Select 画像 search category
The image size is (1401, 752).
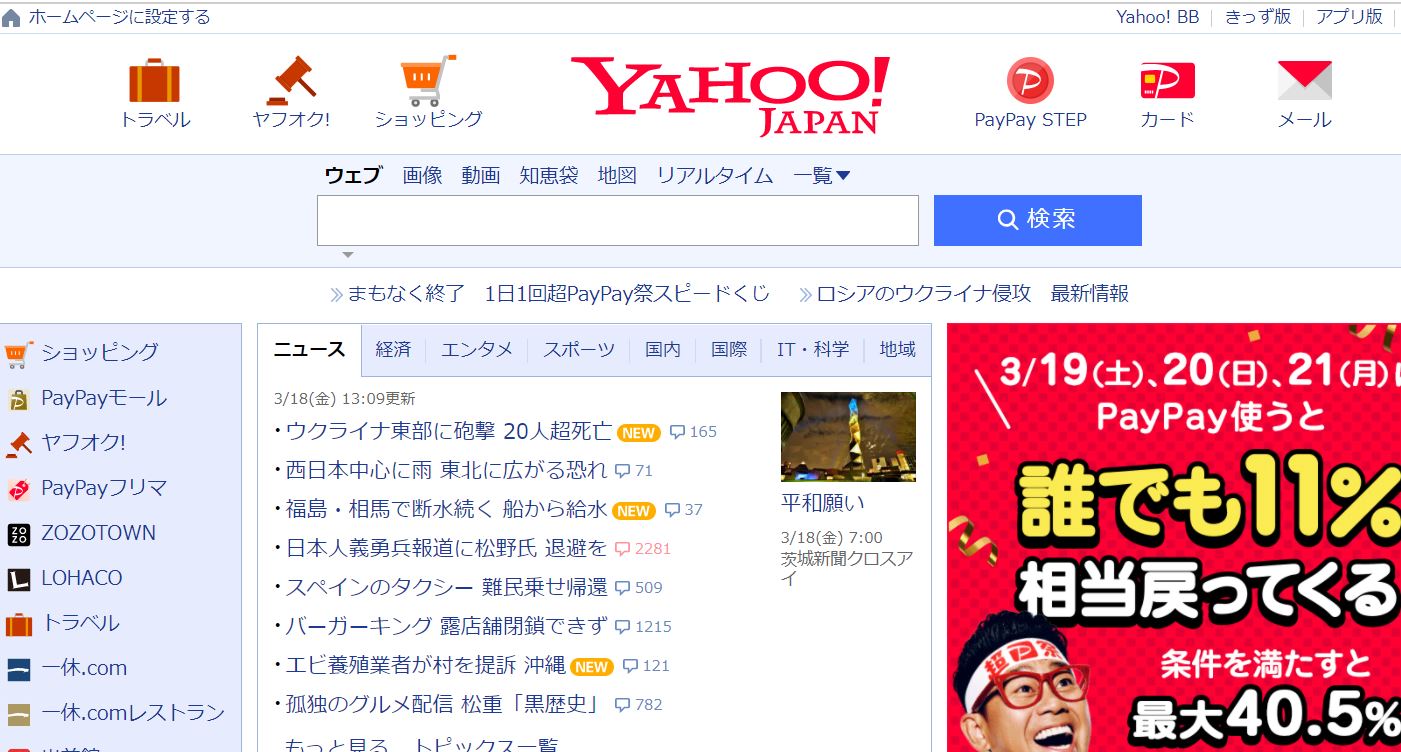pyautogui.click(x=422, y=176)
